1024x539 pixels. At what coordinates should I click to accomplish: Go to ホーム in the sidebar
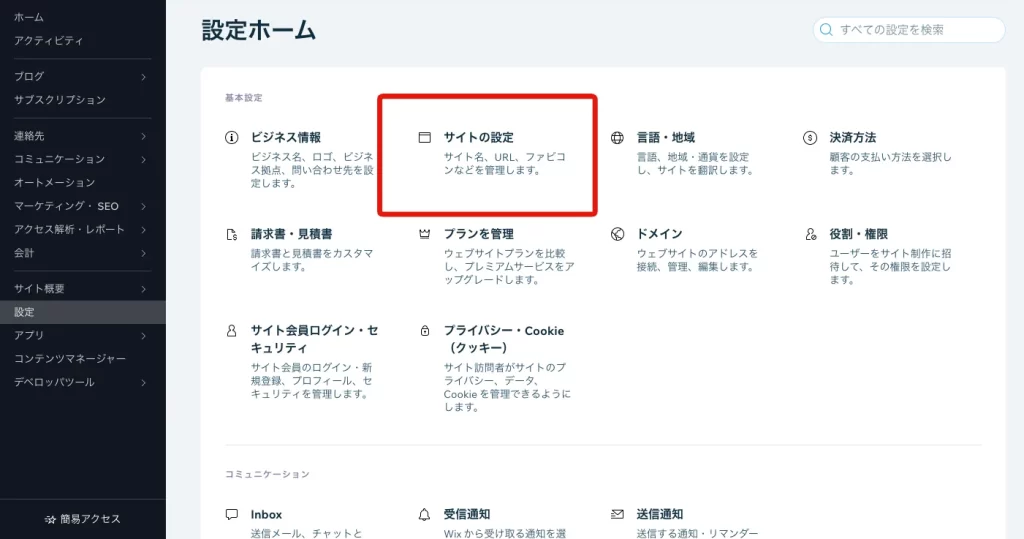pos(29,18)
